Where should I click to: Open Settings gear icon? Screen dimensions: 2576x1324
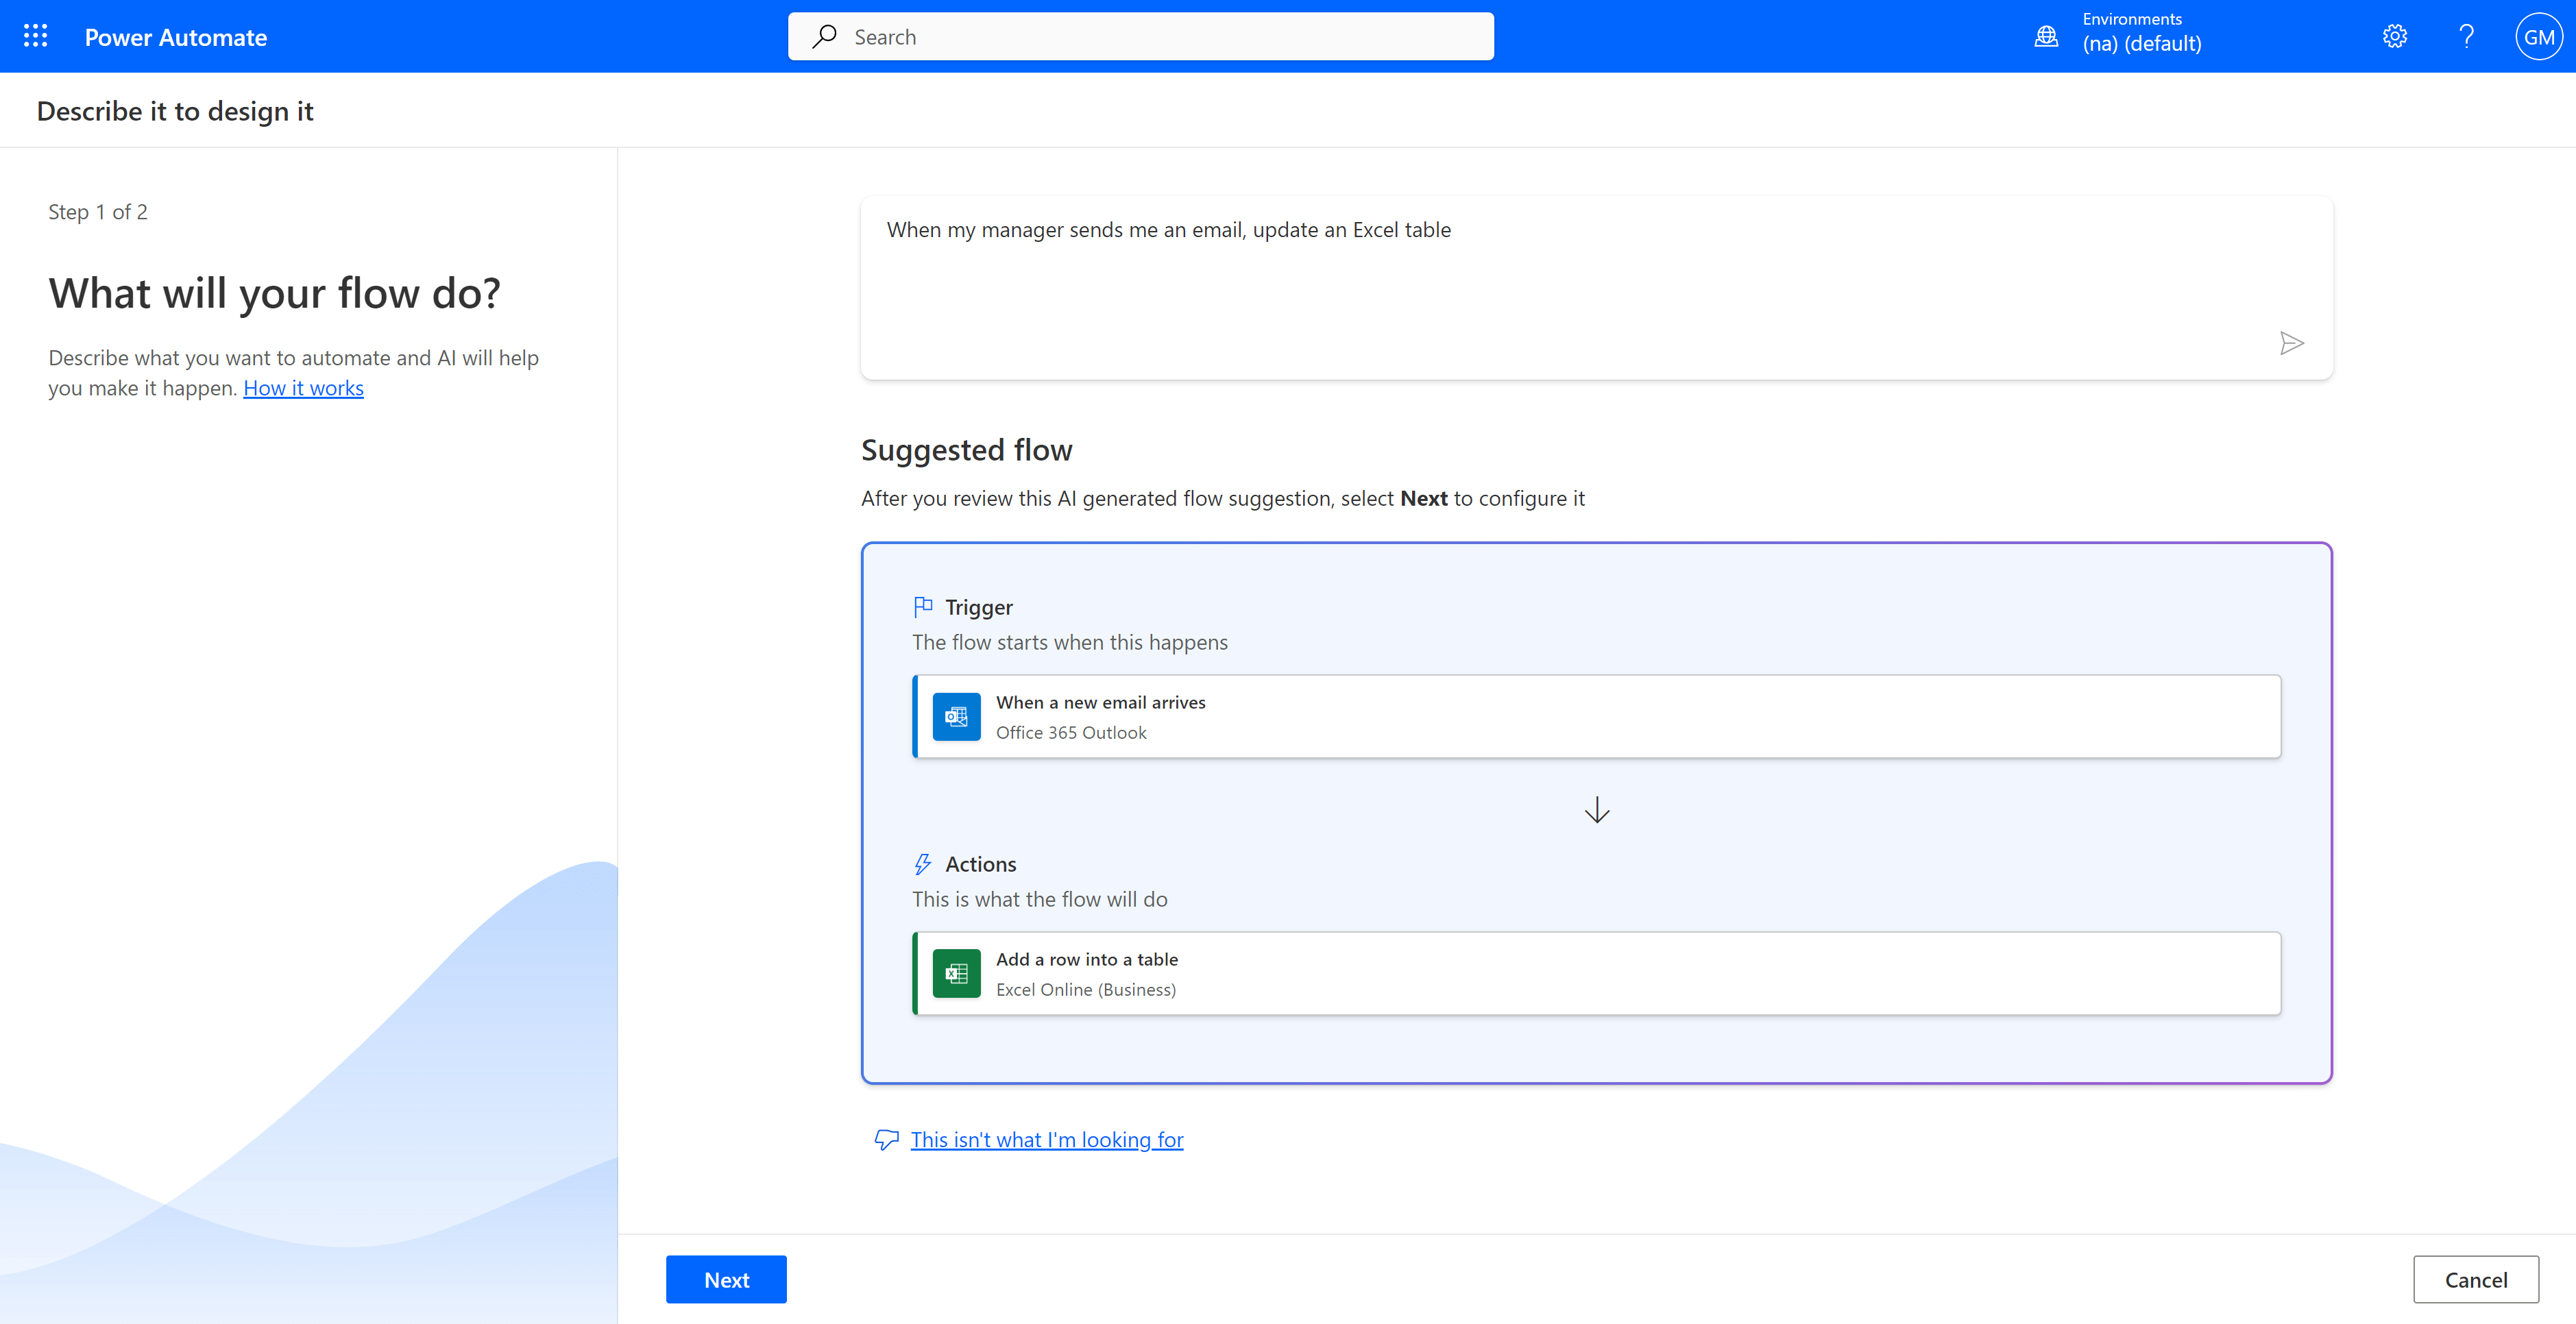point(2394,37)
